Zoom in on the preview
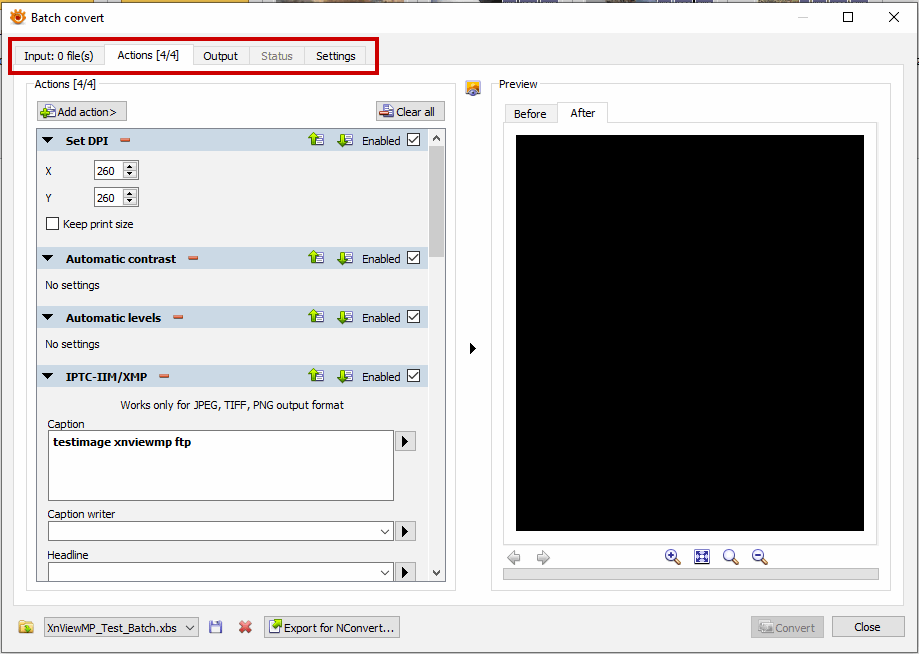This screenshot has width=919, height=654. [673, 557]
